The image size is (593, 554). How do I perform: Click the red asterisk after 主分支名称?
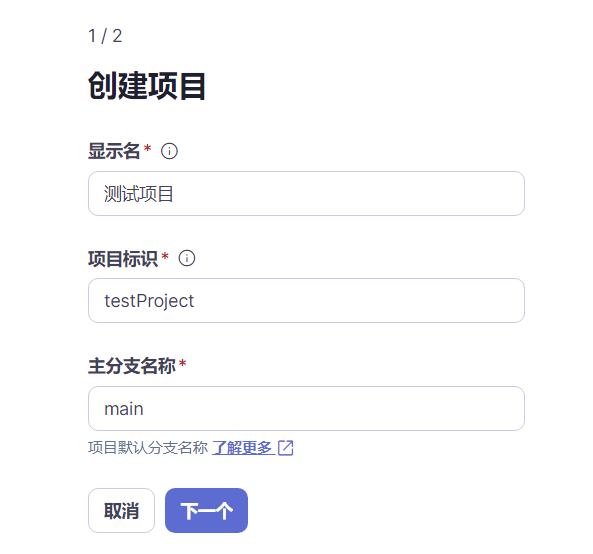click(x=183, y=363)
